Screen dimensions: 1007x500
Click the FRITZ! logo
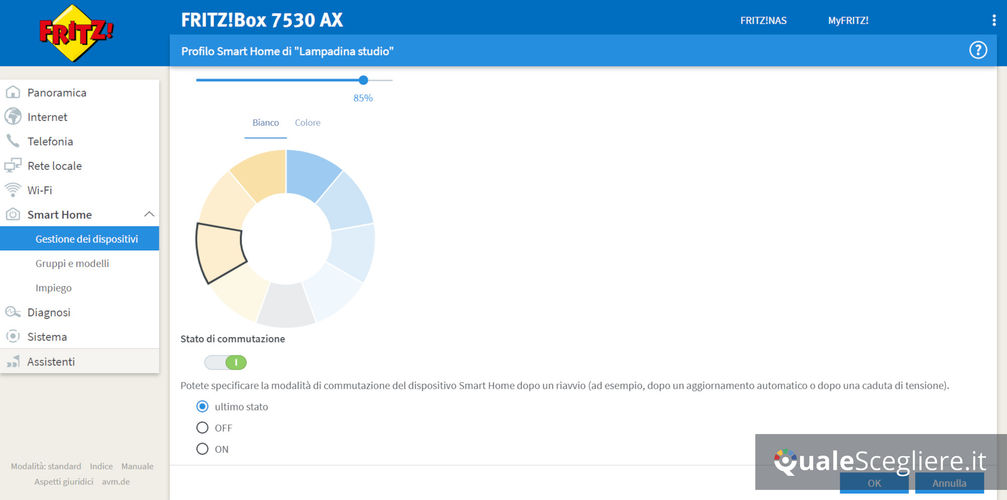point(76,32)
